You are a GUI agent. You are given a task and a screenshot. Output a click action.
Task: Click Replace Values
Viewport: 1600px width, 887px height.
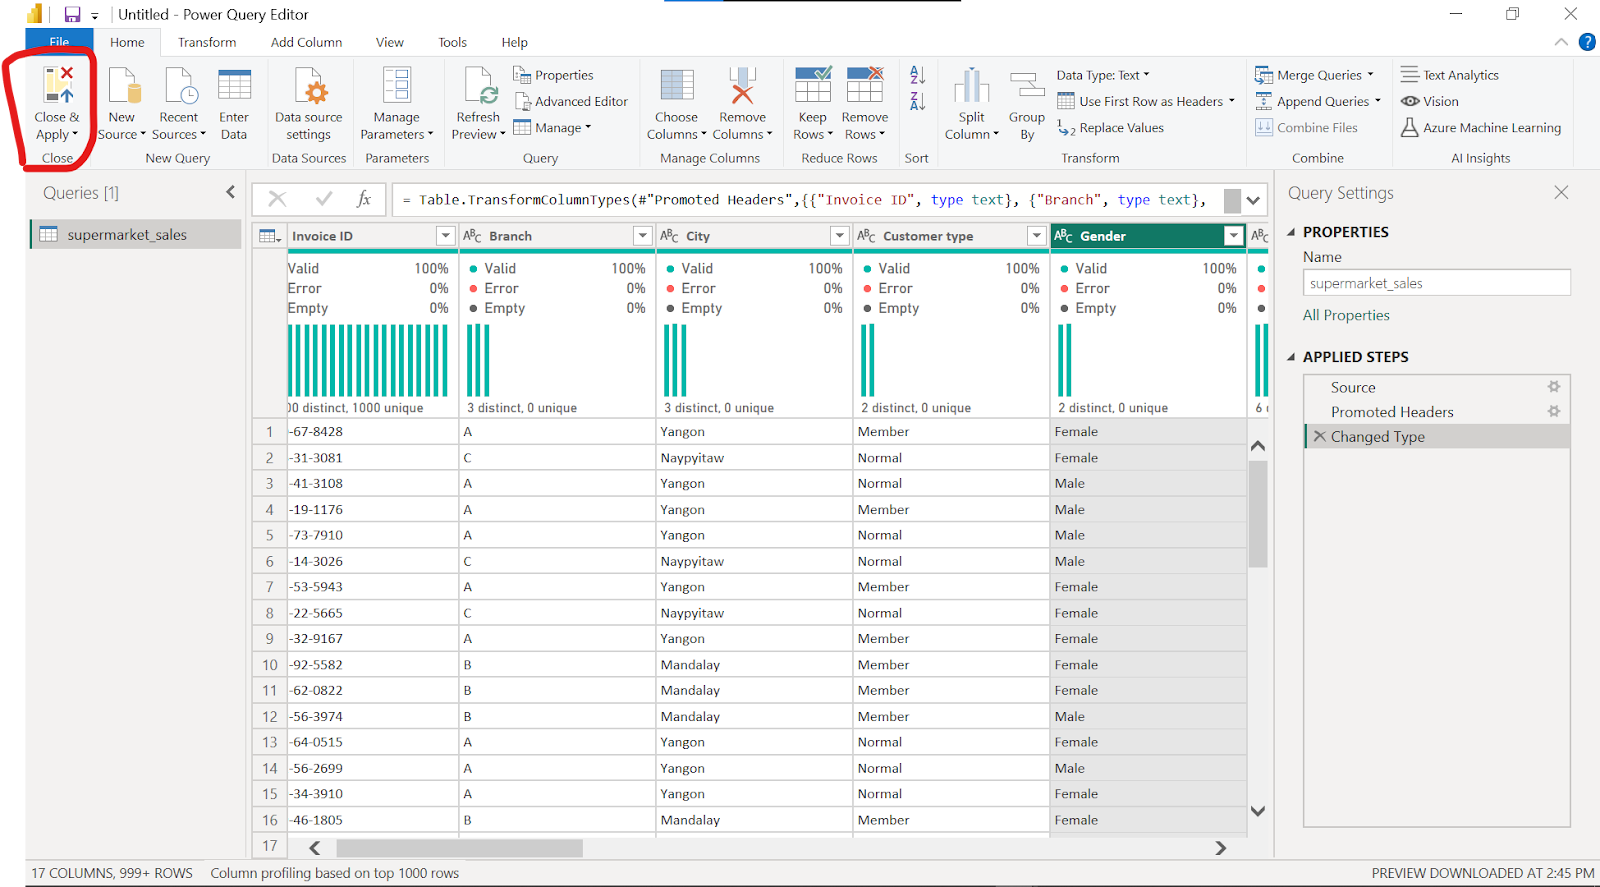point(1110,128)
